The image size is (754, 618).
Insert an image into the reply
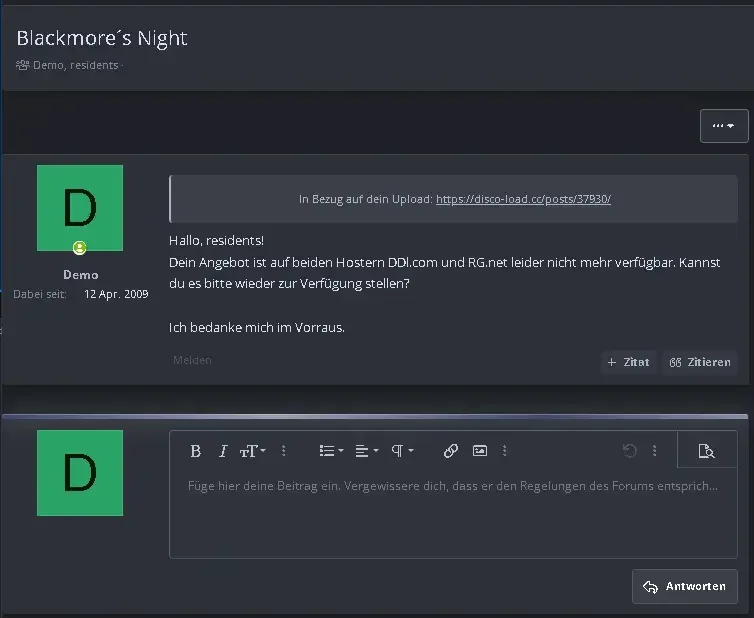(x=480, y=451)
